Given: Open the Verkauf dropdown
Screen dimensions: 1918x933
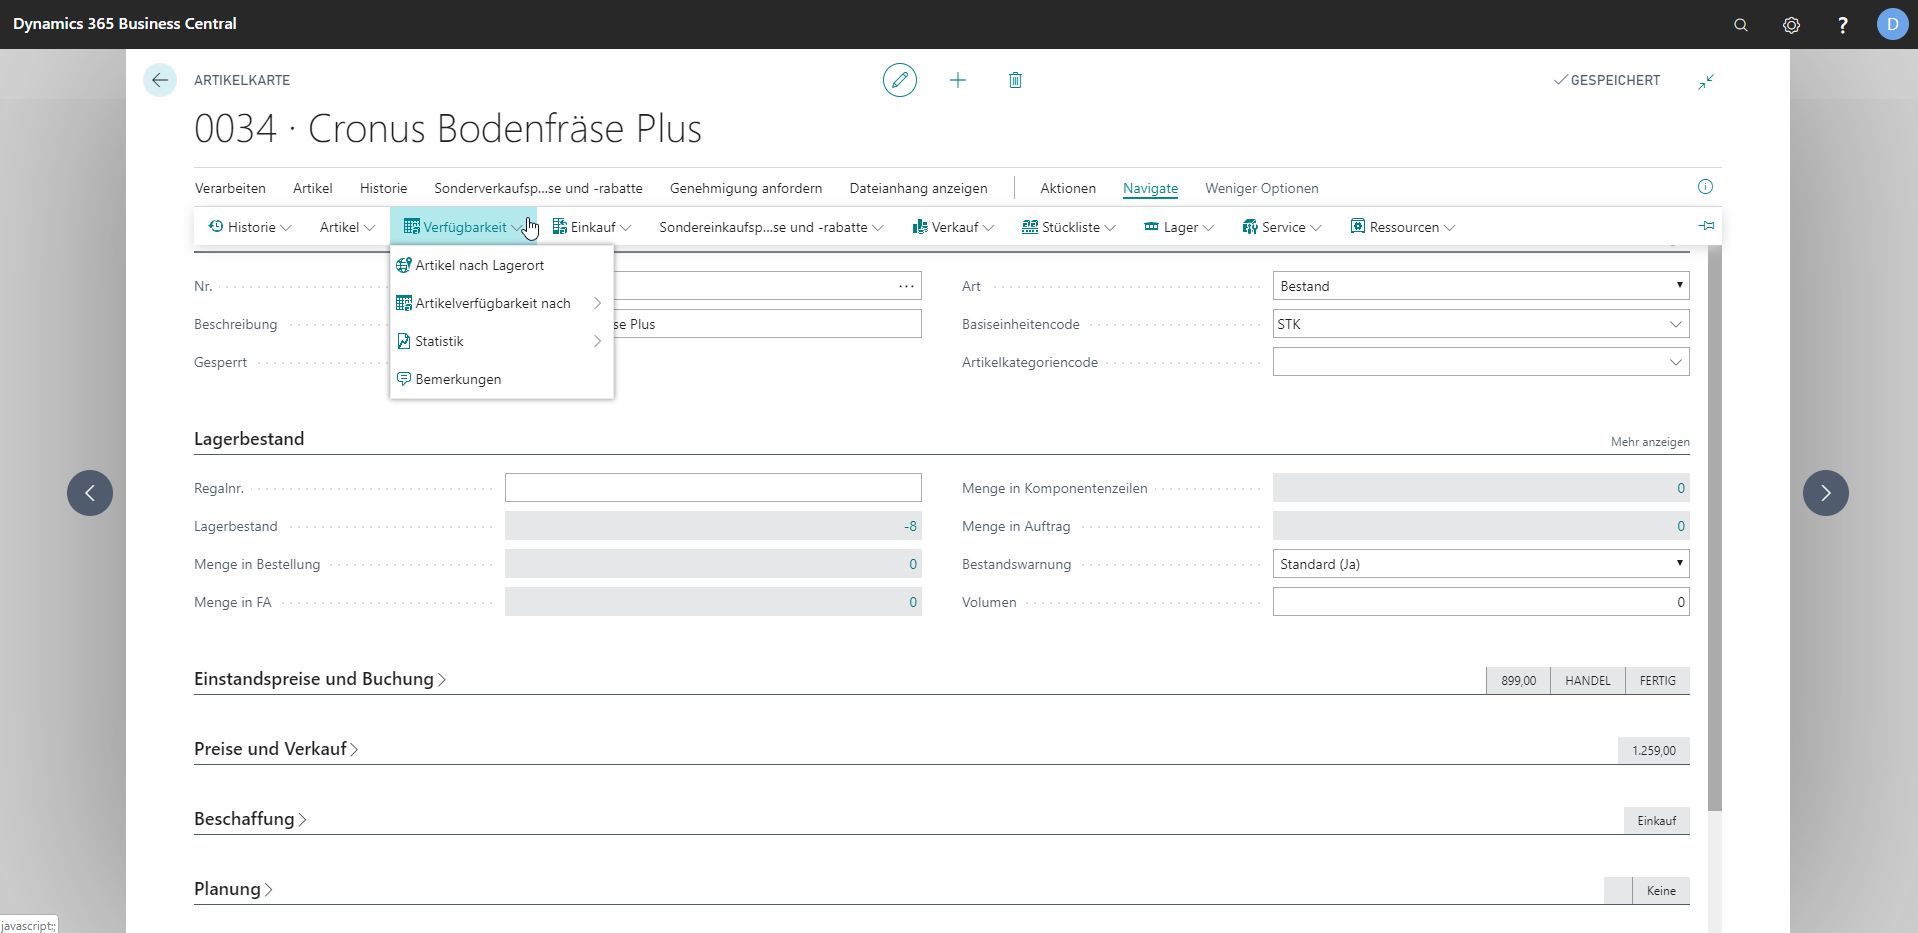Looking at the screenshot, I should click(953, 227).
